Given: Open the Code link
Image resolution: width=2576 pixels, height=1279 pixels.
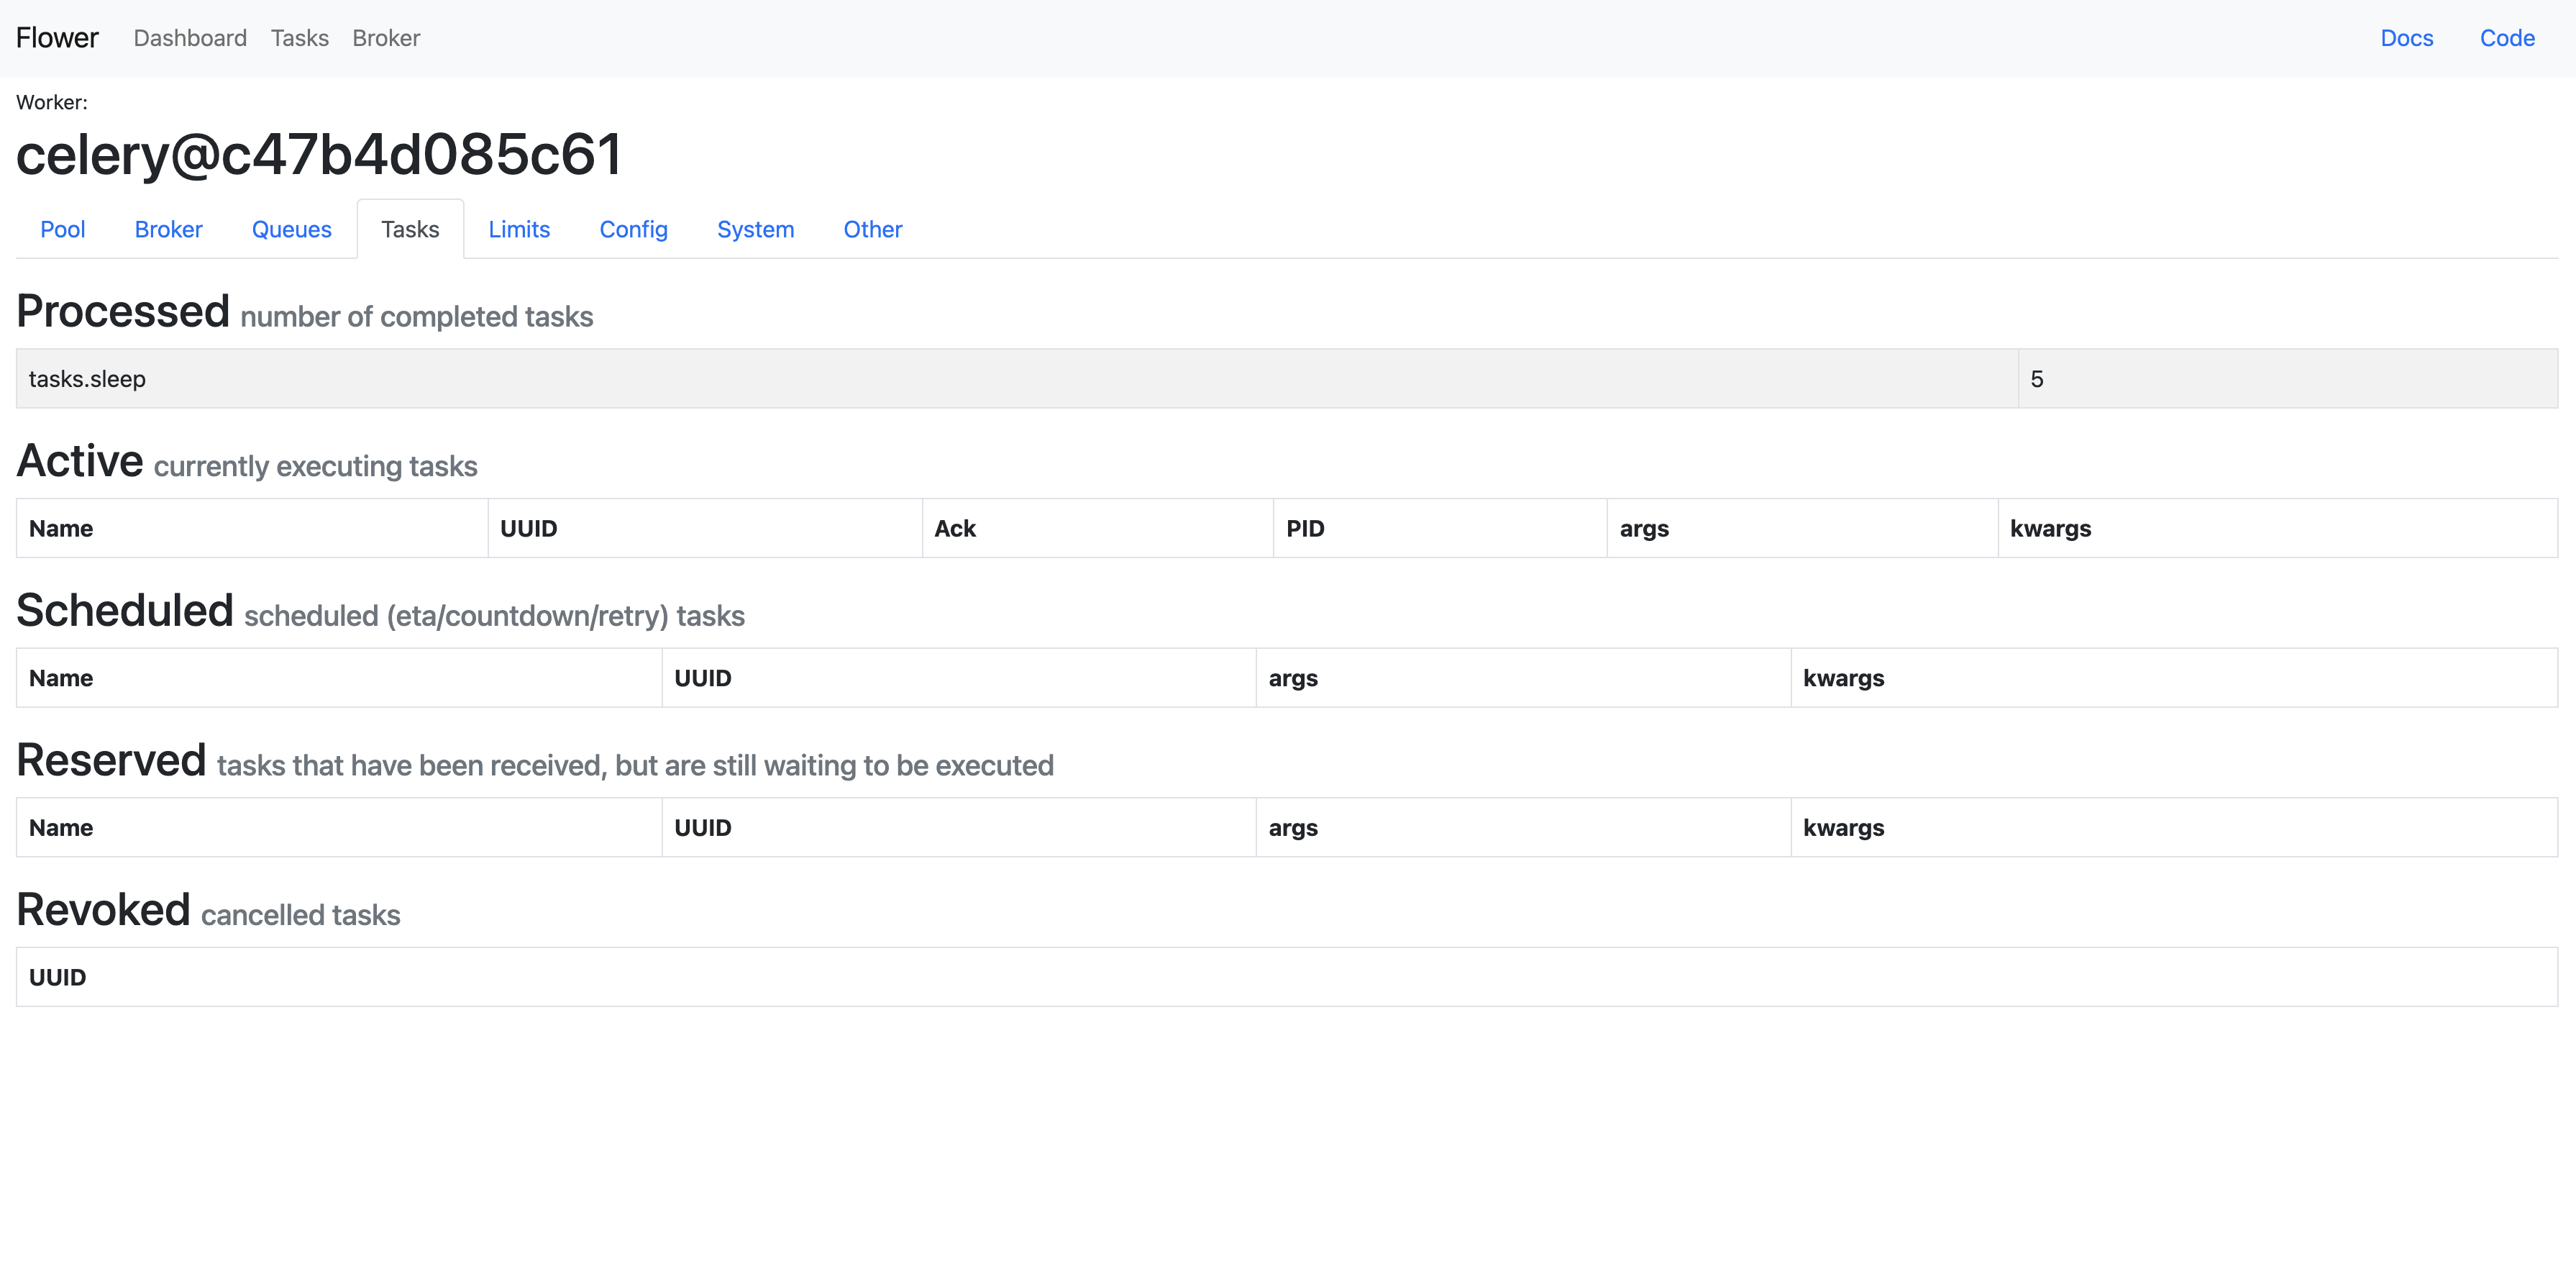Looking at the screenshot, I should pos(2506,38).
